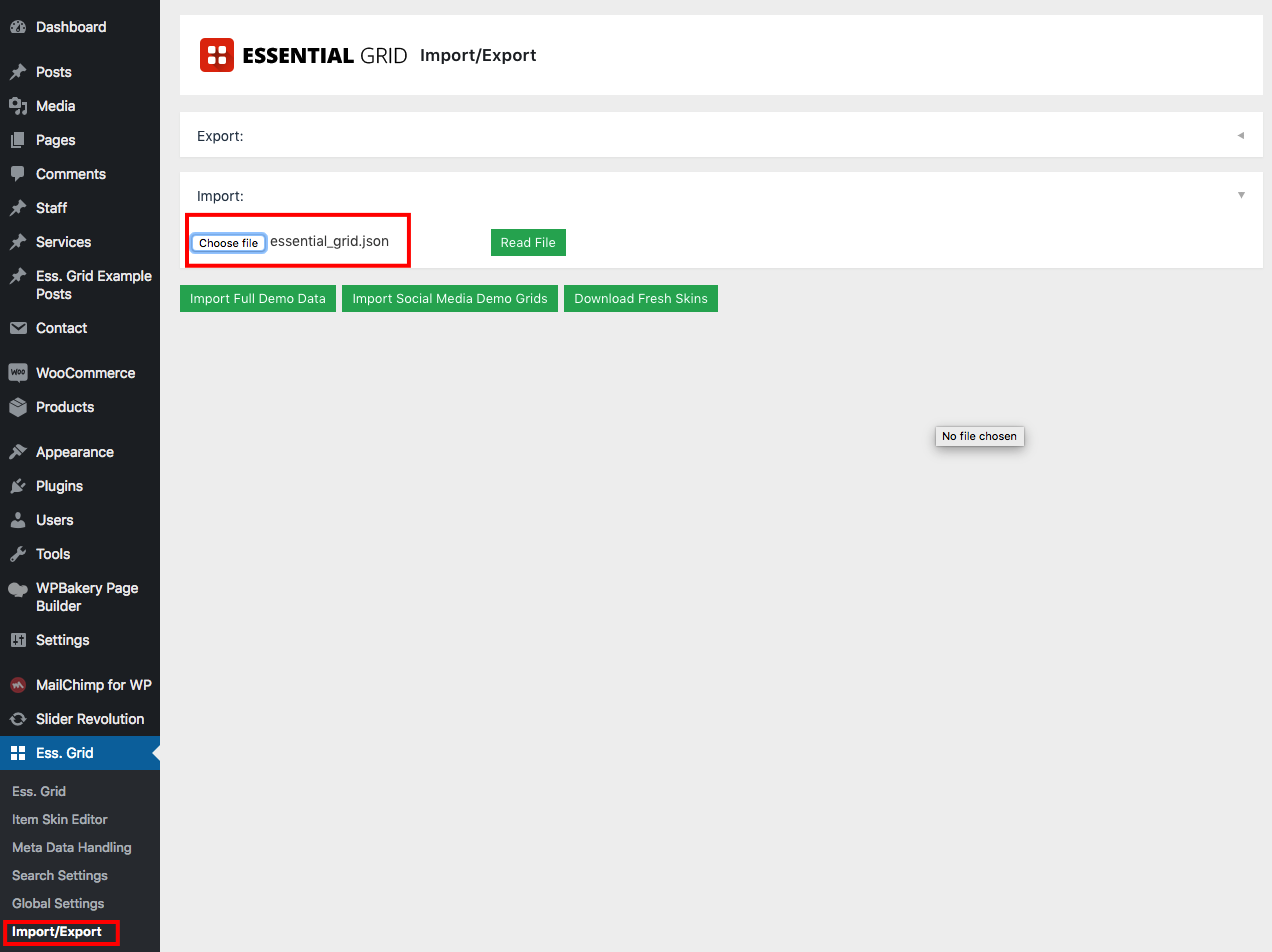Image resolution: width=1272 pixels, height=952 pixels.
Task: Click the WPBakery Page Builder cloud icon
Action: pos(18,589)
